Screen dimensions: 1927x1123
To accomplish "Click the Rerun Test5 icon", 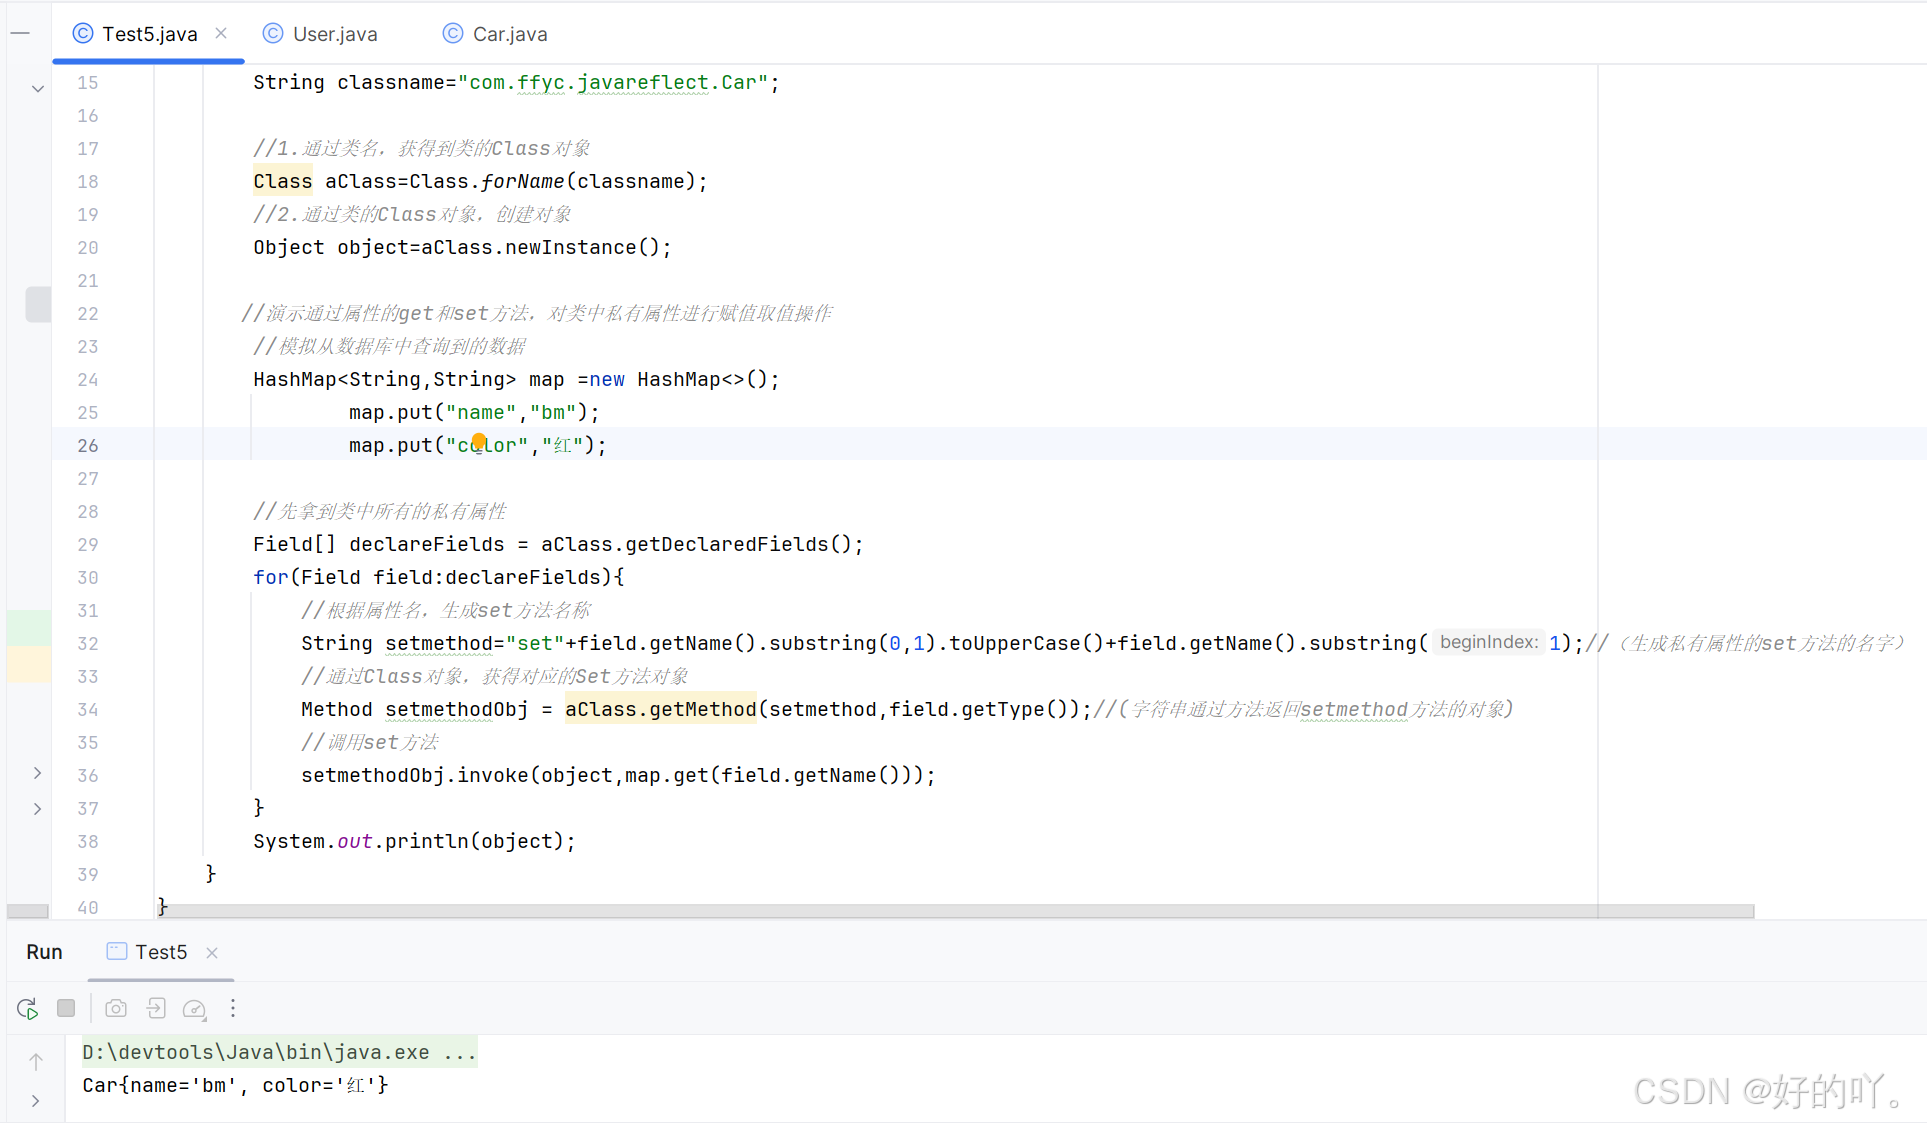I will [27, 1009].
